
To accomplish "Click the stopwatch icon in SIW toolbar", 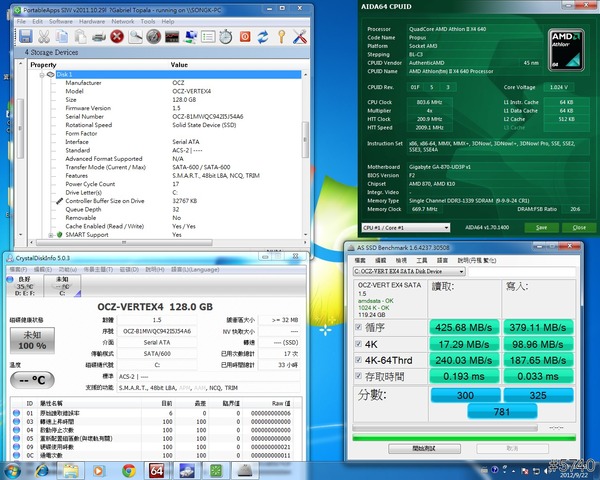I will click(226, 37).
